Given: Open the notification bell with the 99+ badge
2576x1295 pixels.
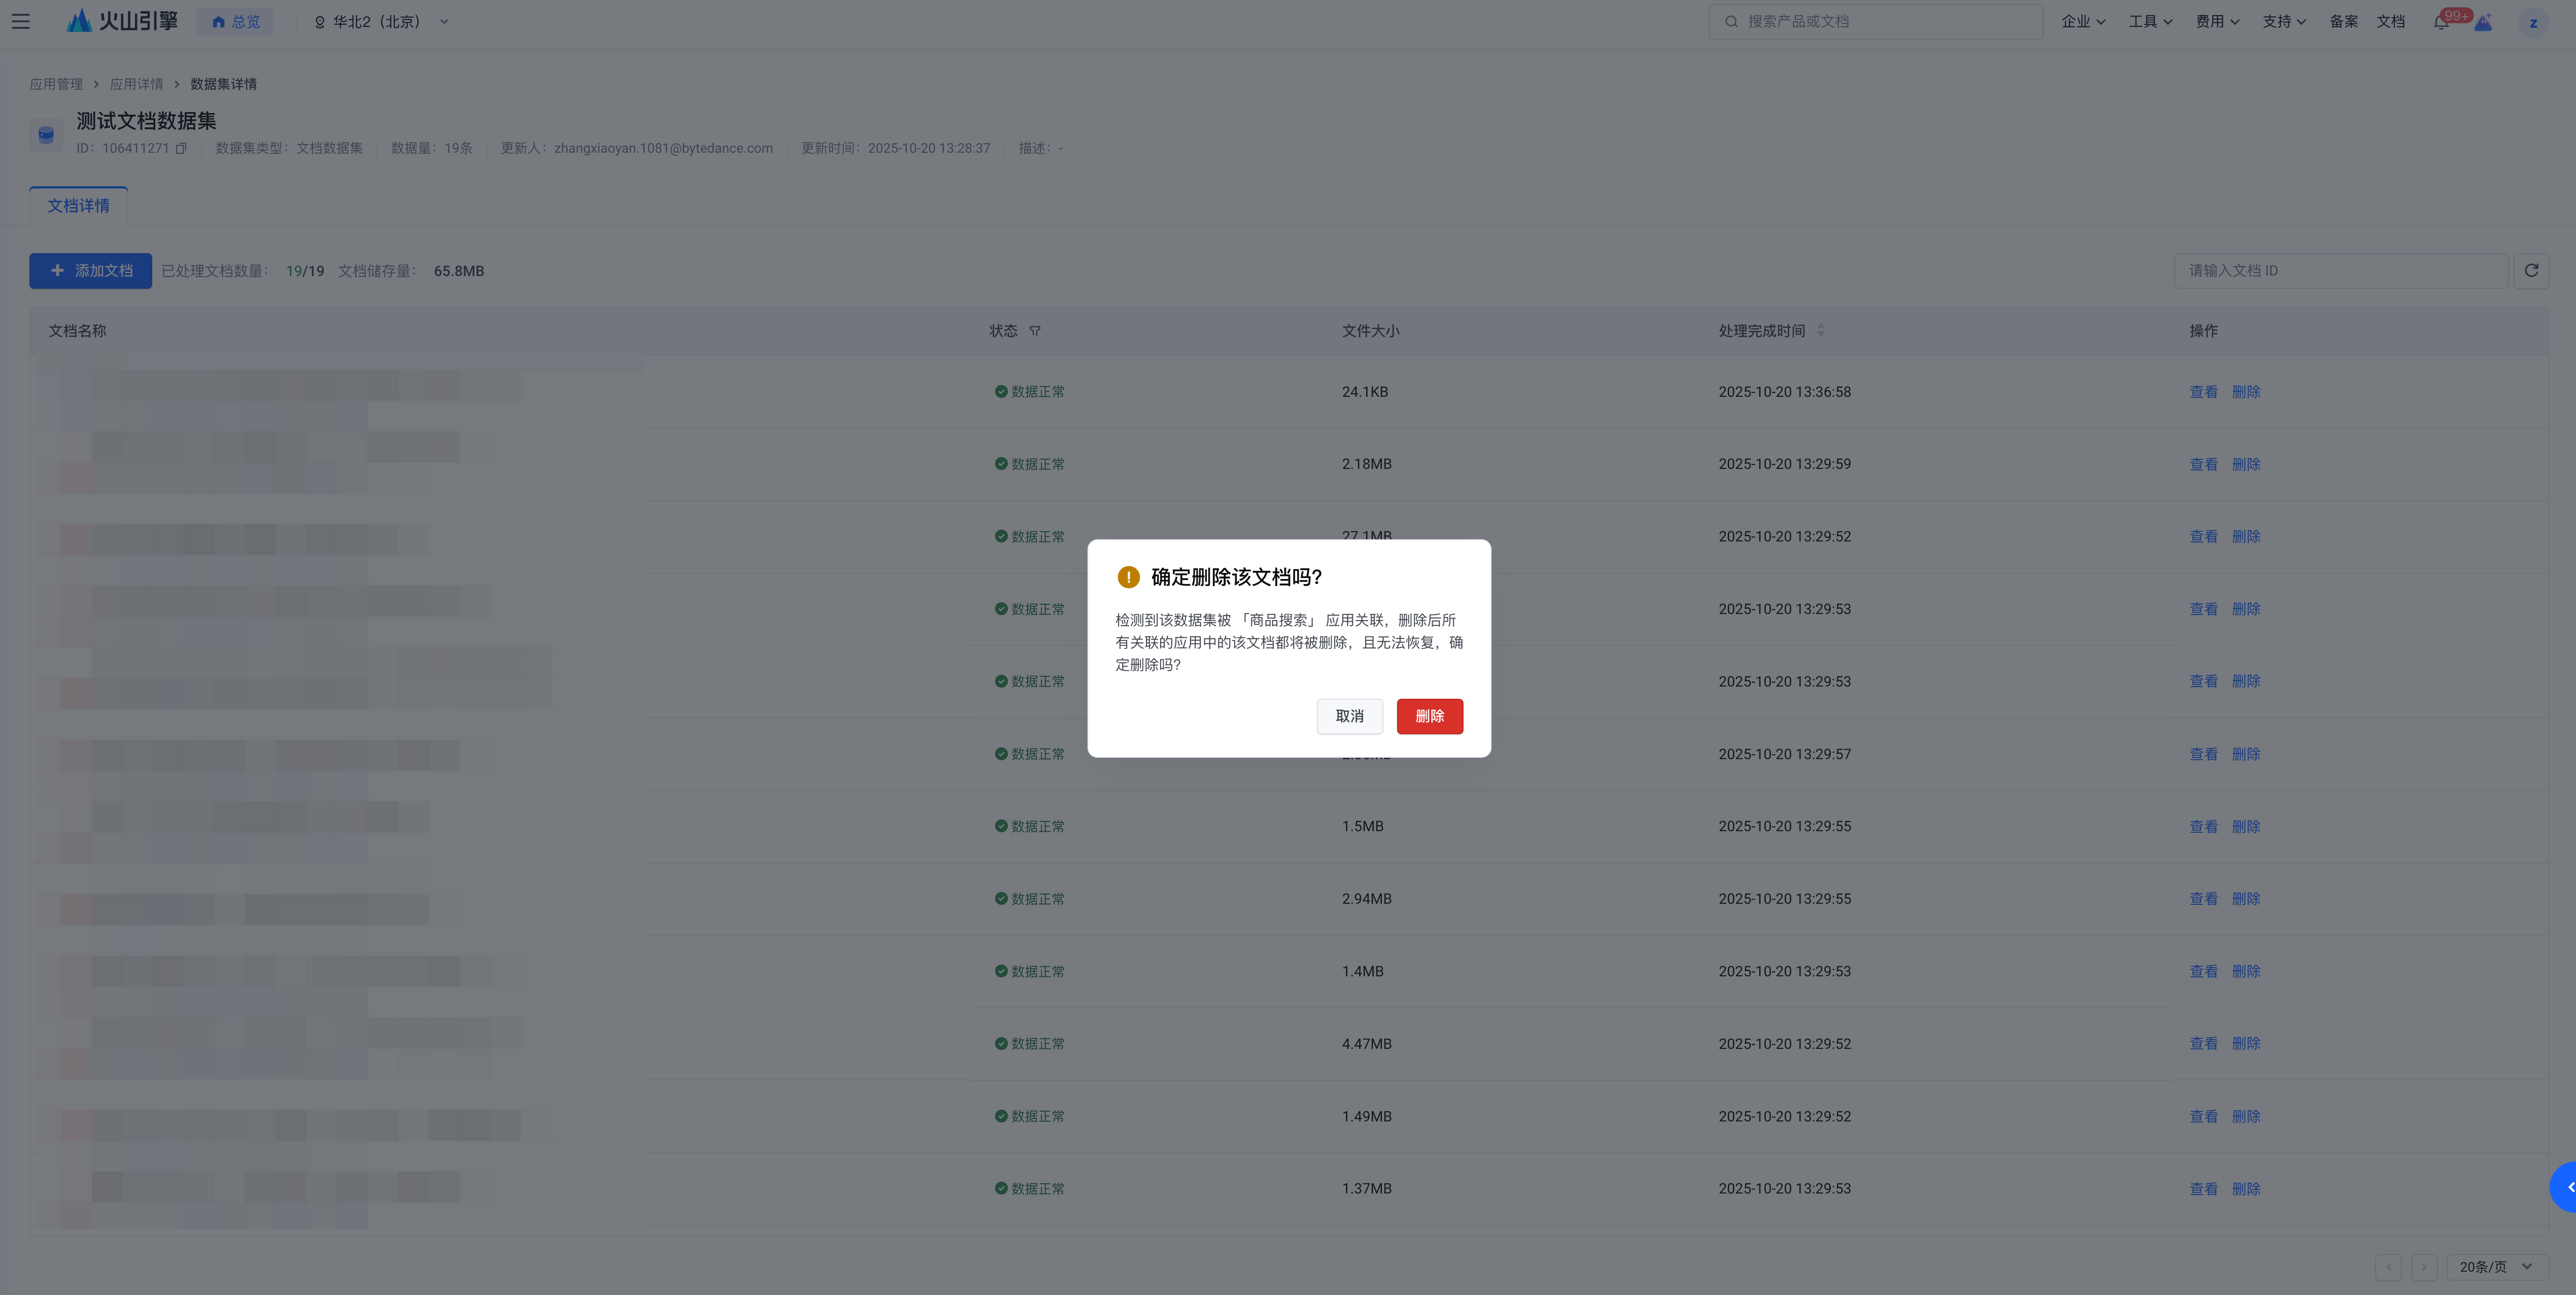Looking at the screenshot, I should coord(2441,22).
